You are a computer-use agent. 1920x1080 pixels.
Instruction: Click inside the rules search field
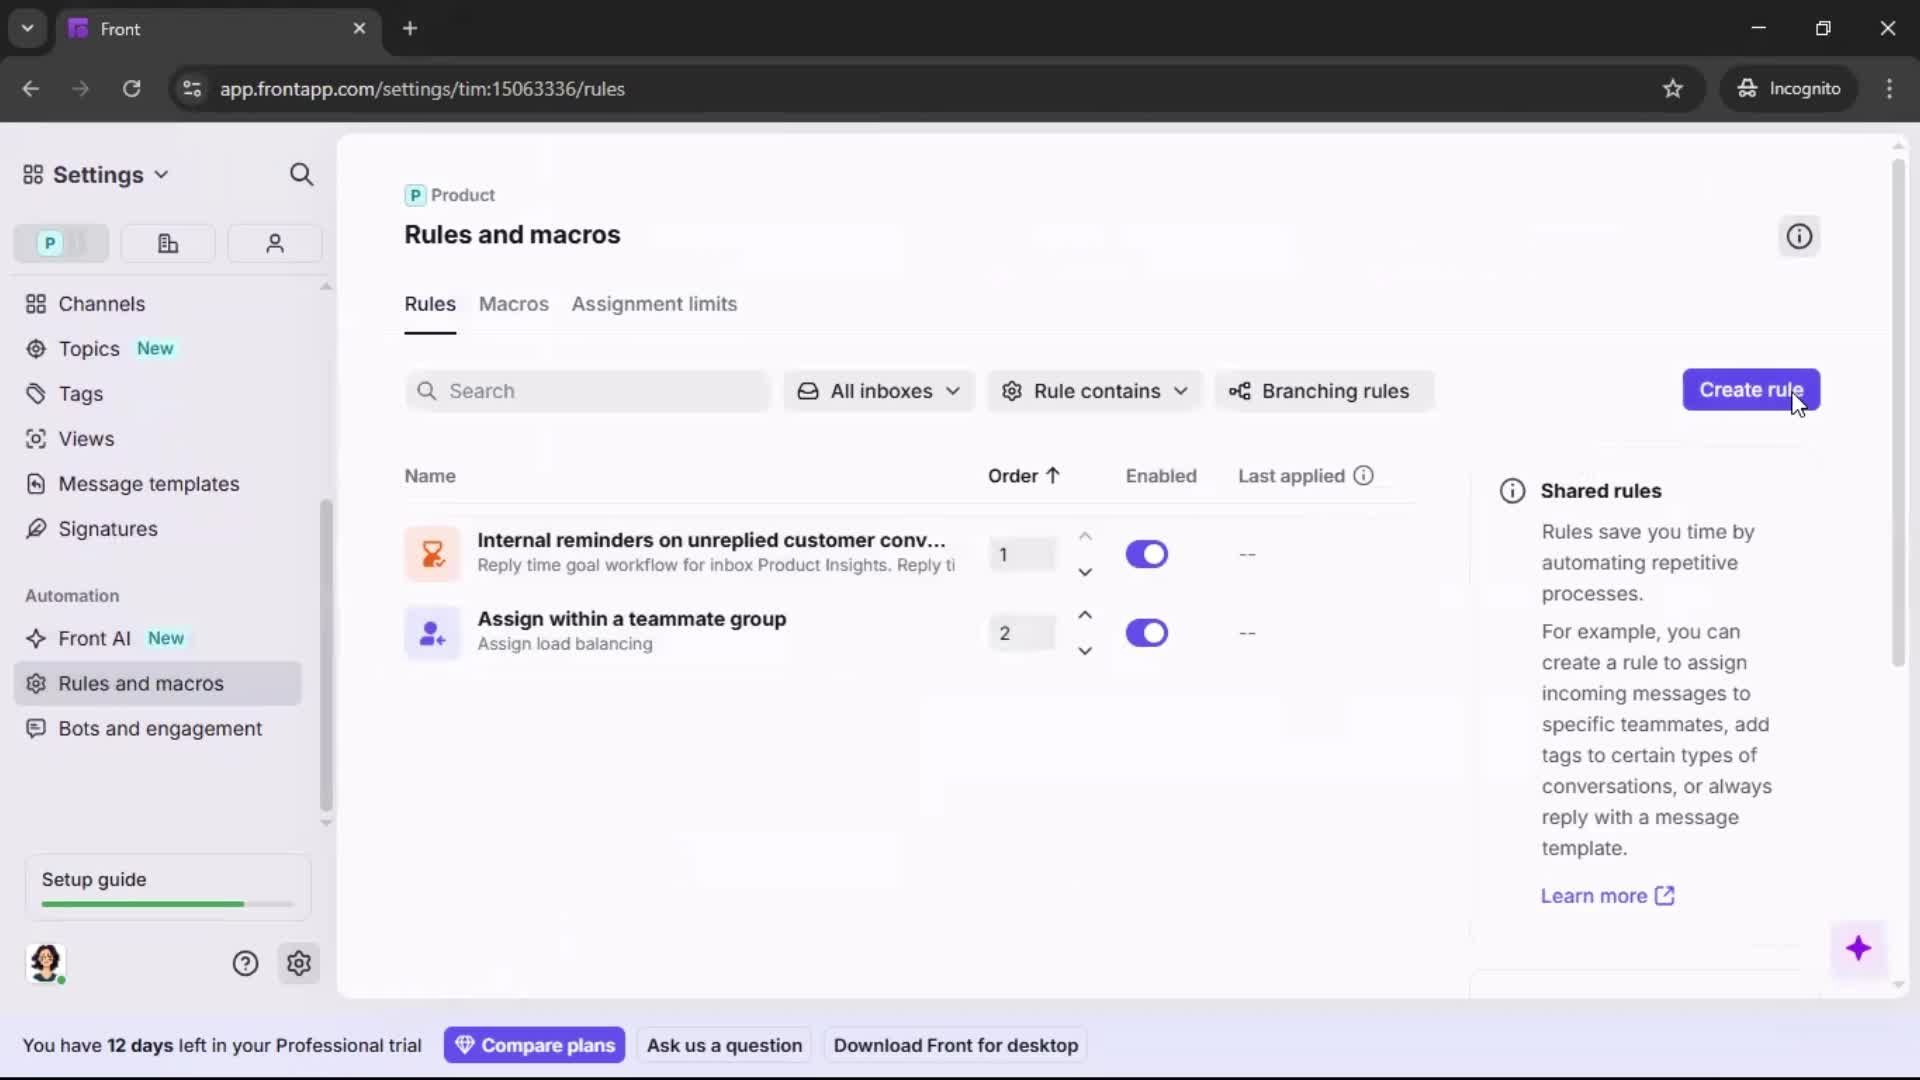[x=586, y=391]
